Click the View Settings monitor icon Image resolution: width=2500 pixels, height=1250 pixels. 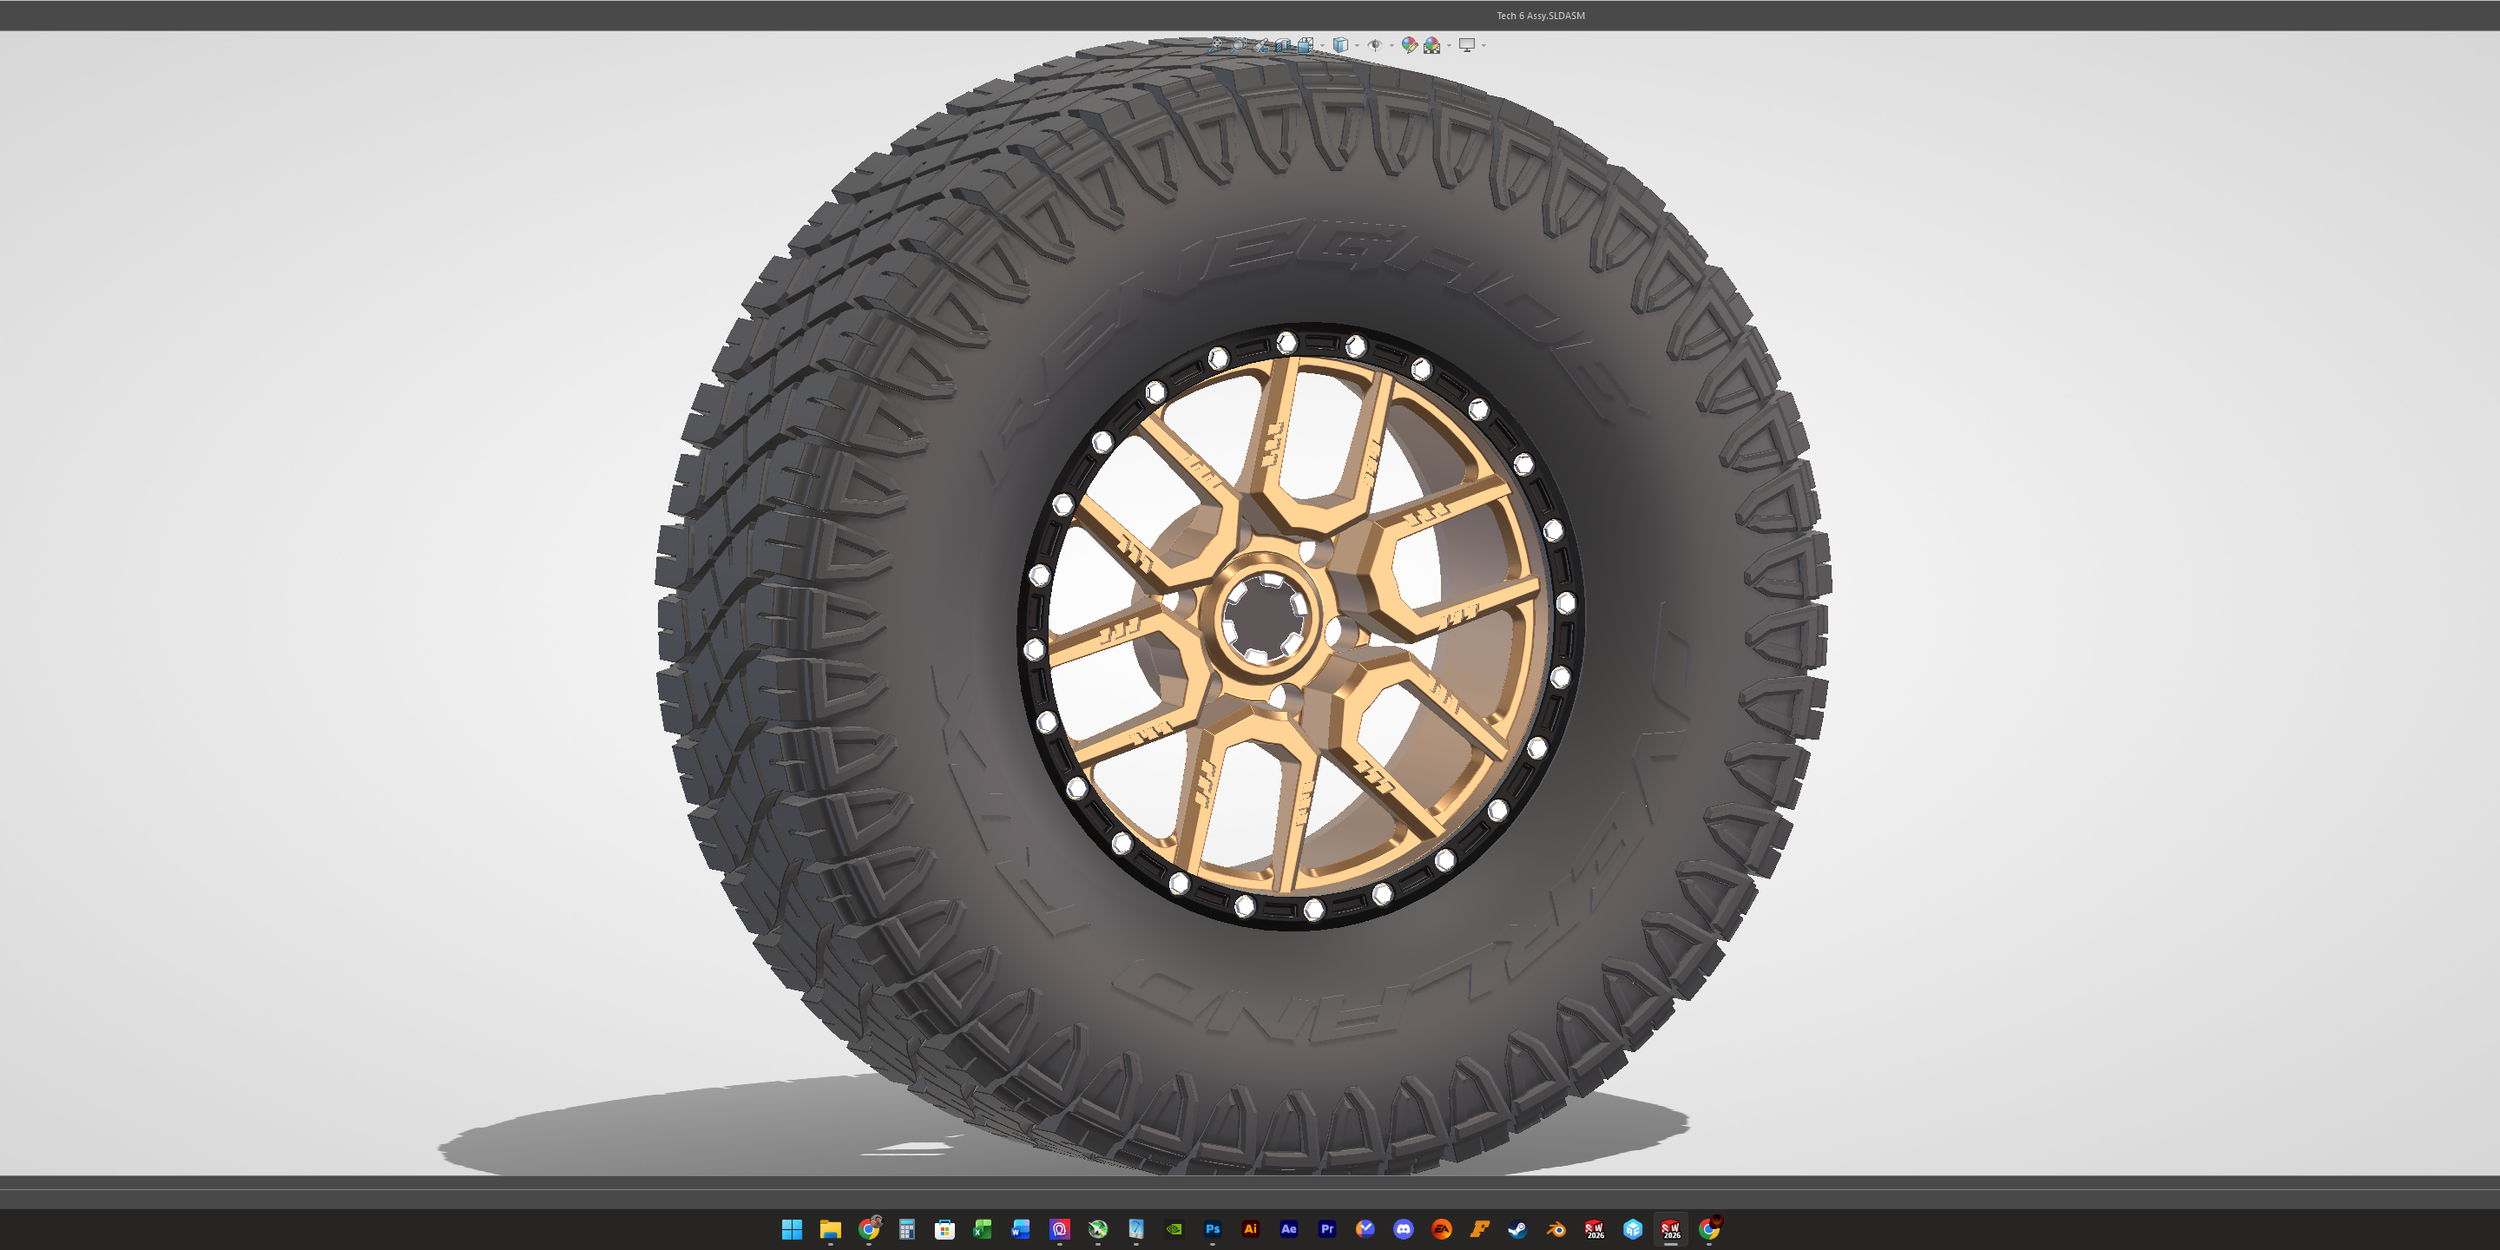[x=1467, y=45]
